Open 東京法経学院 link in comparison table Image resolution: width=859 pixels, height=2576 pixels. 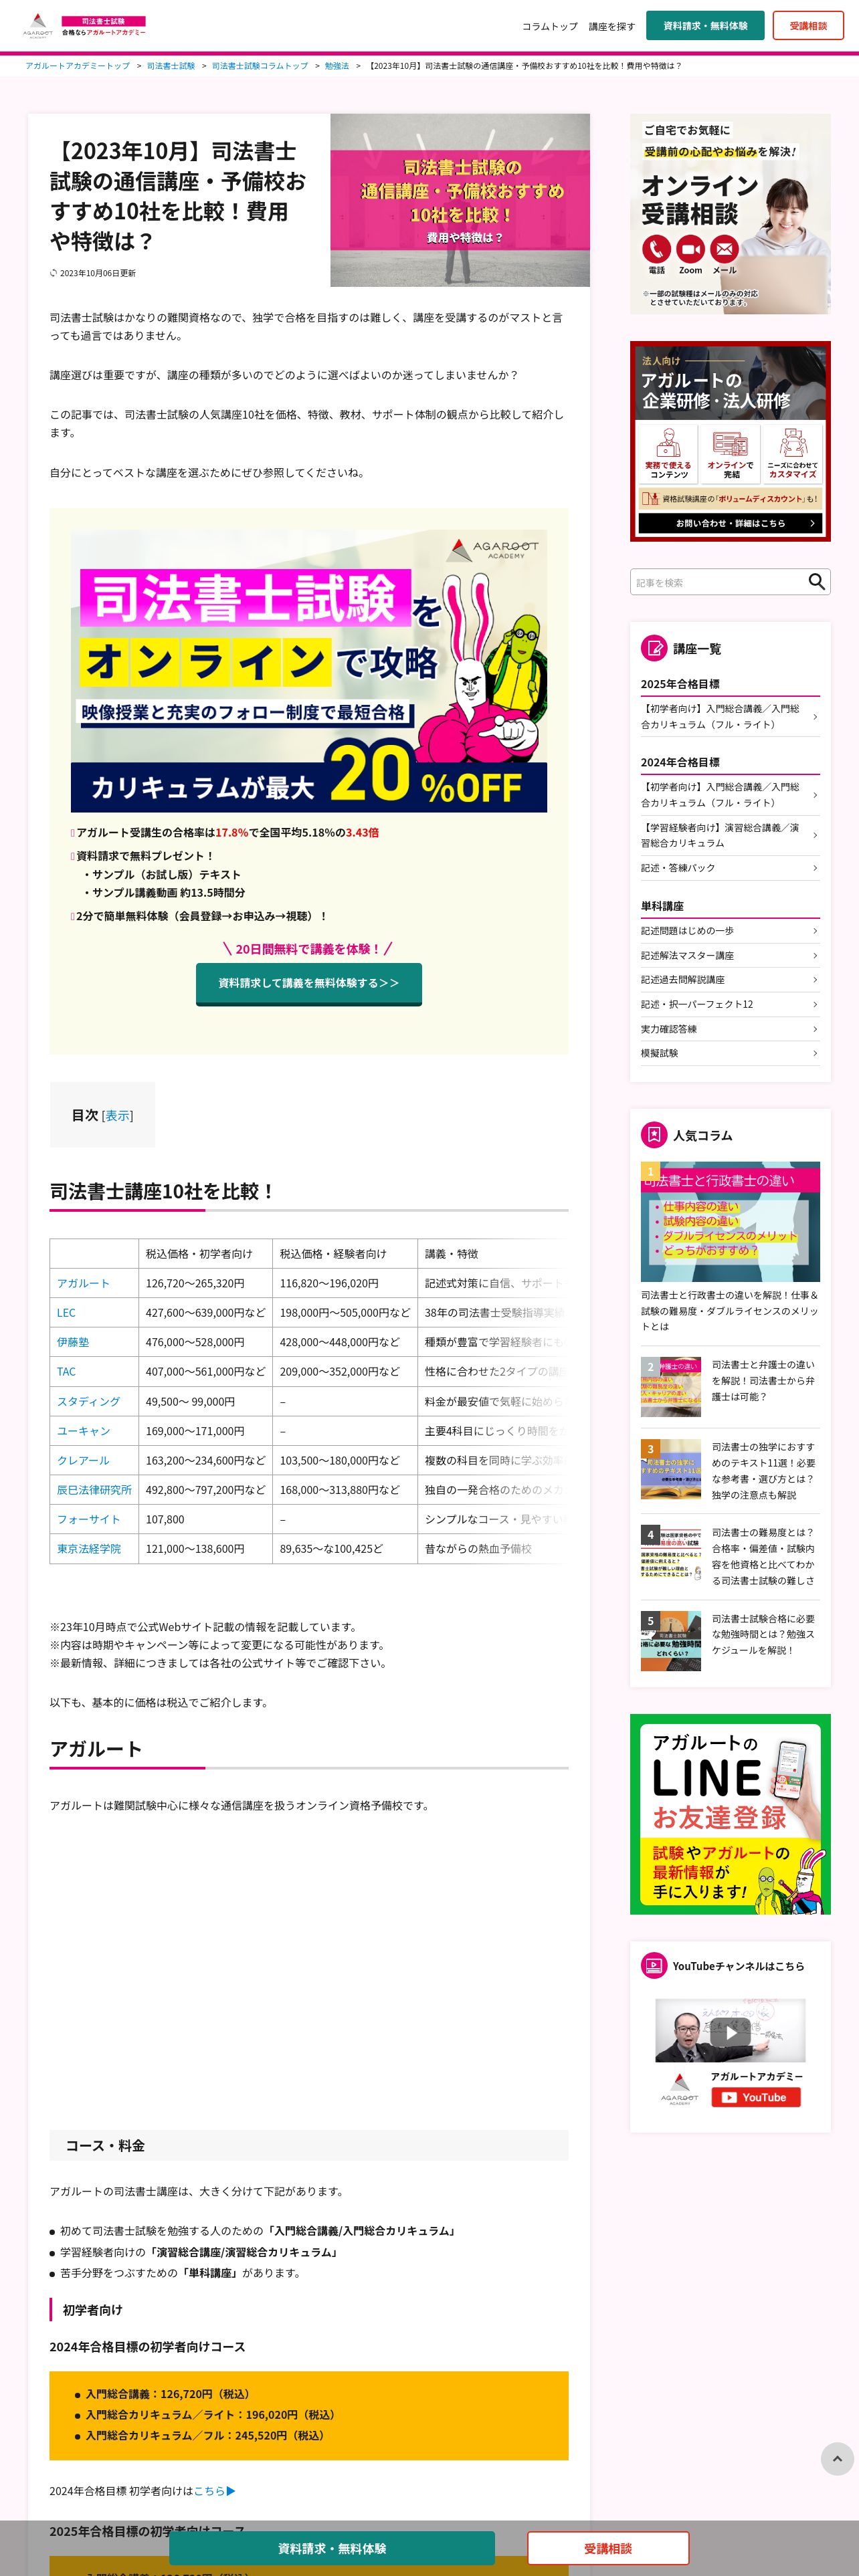(x=88, y=1549)
